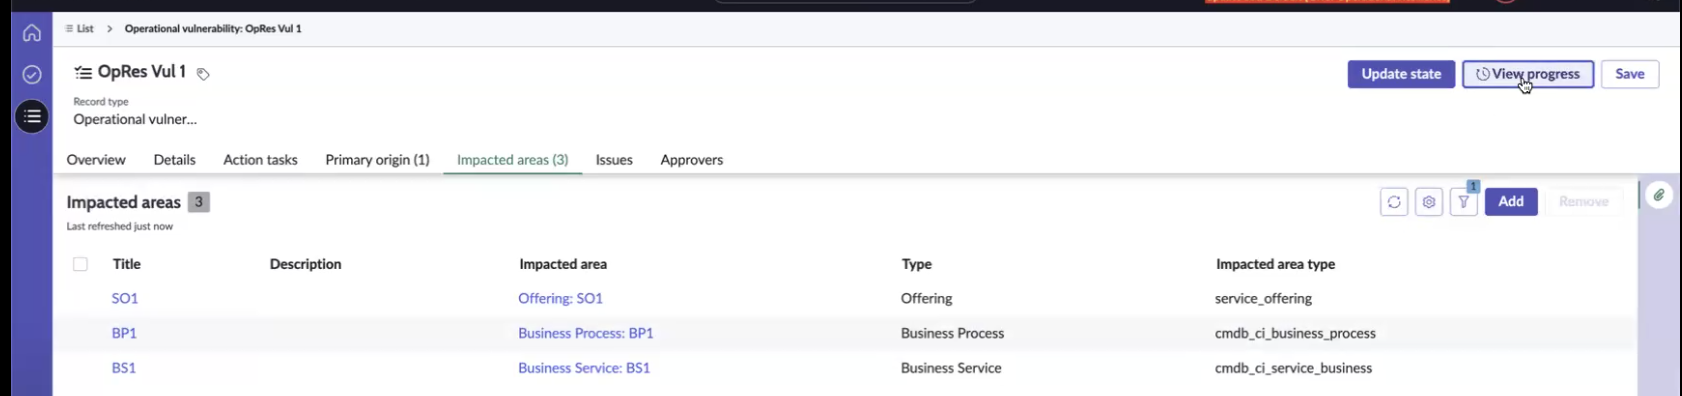Switch to the Approvers tab
This screenshot has height=396, width=1682.
tap(691, 160)
